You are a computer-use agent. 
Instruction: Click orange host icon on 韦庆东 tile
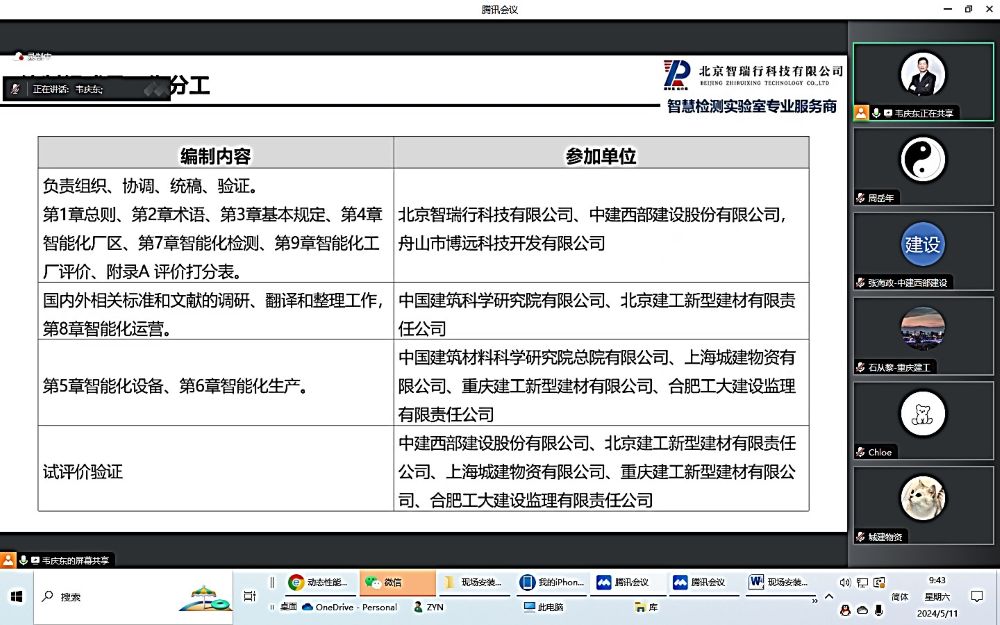click(862, 113)
